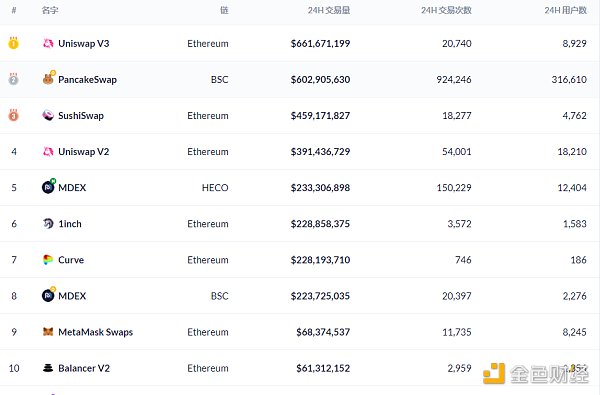This screenshot has width=600, height=395.
Task: Click the SushiSwap logo icon
Action: (48, 115)
